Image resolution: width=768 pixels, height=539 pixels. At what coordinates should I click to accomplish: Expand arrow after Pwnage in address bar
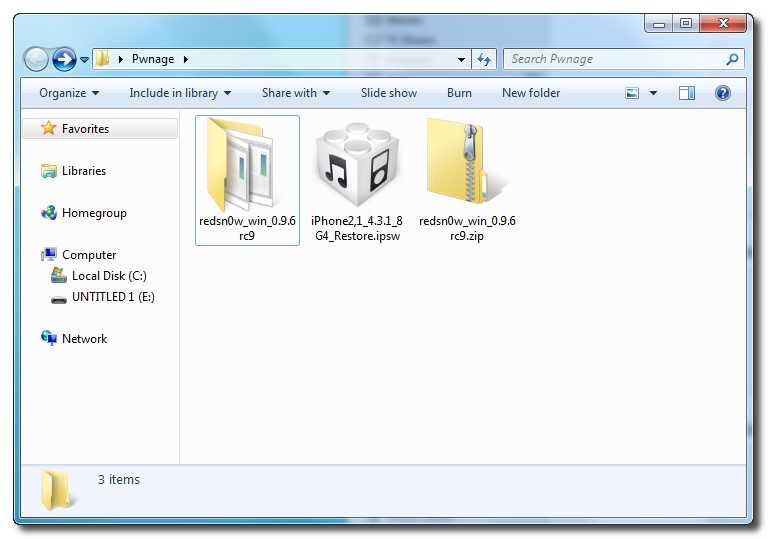coord(186,59)
